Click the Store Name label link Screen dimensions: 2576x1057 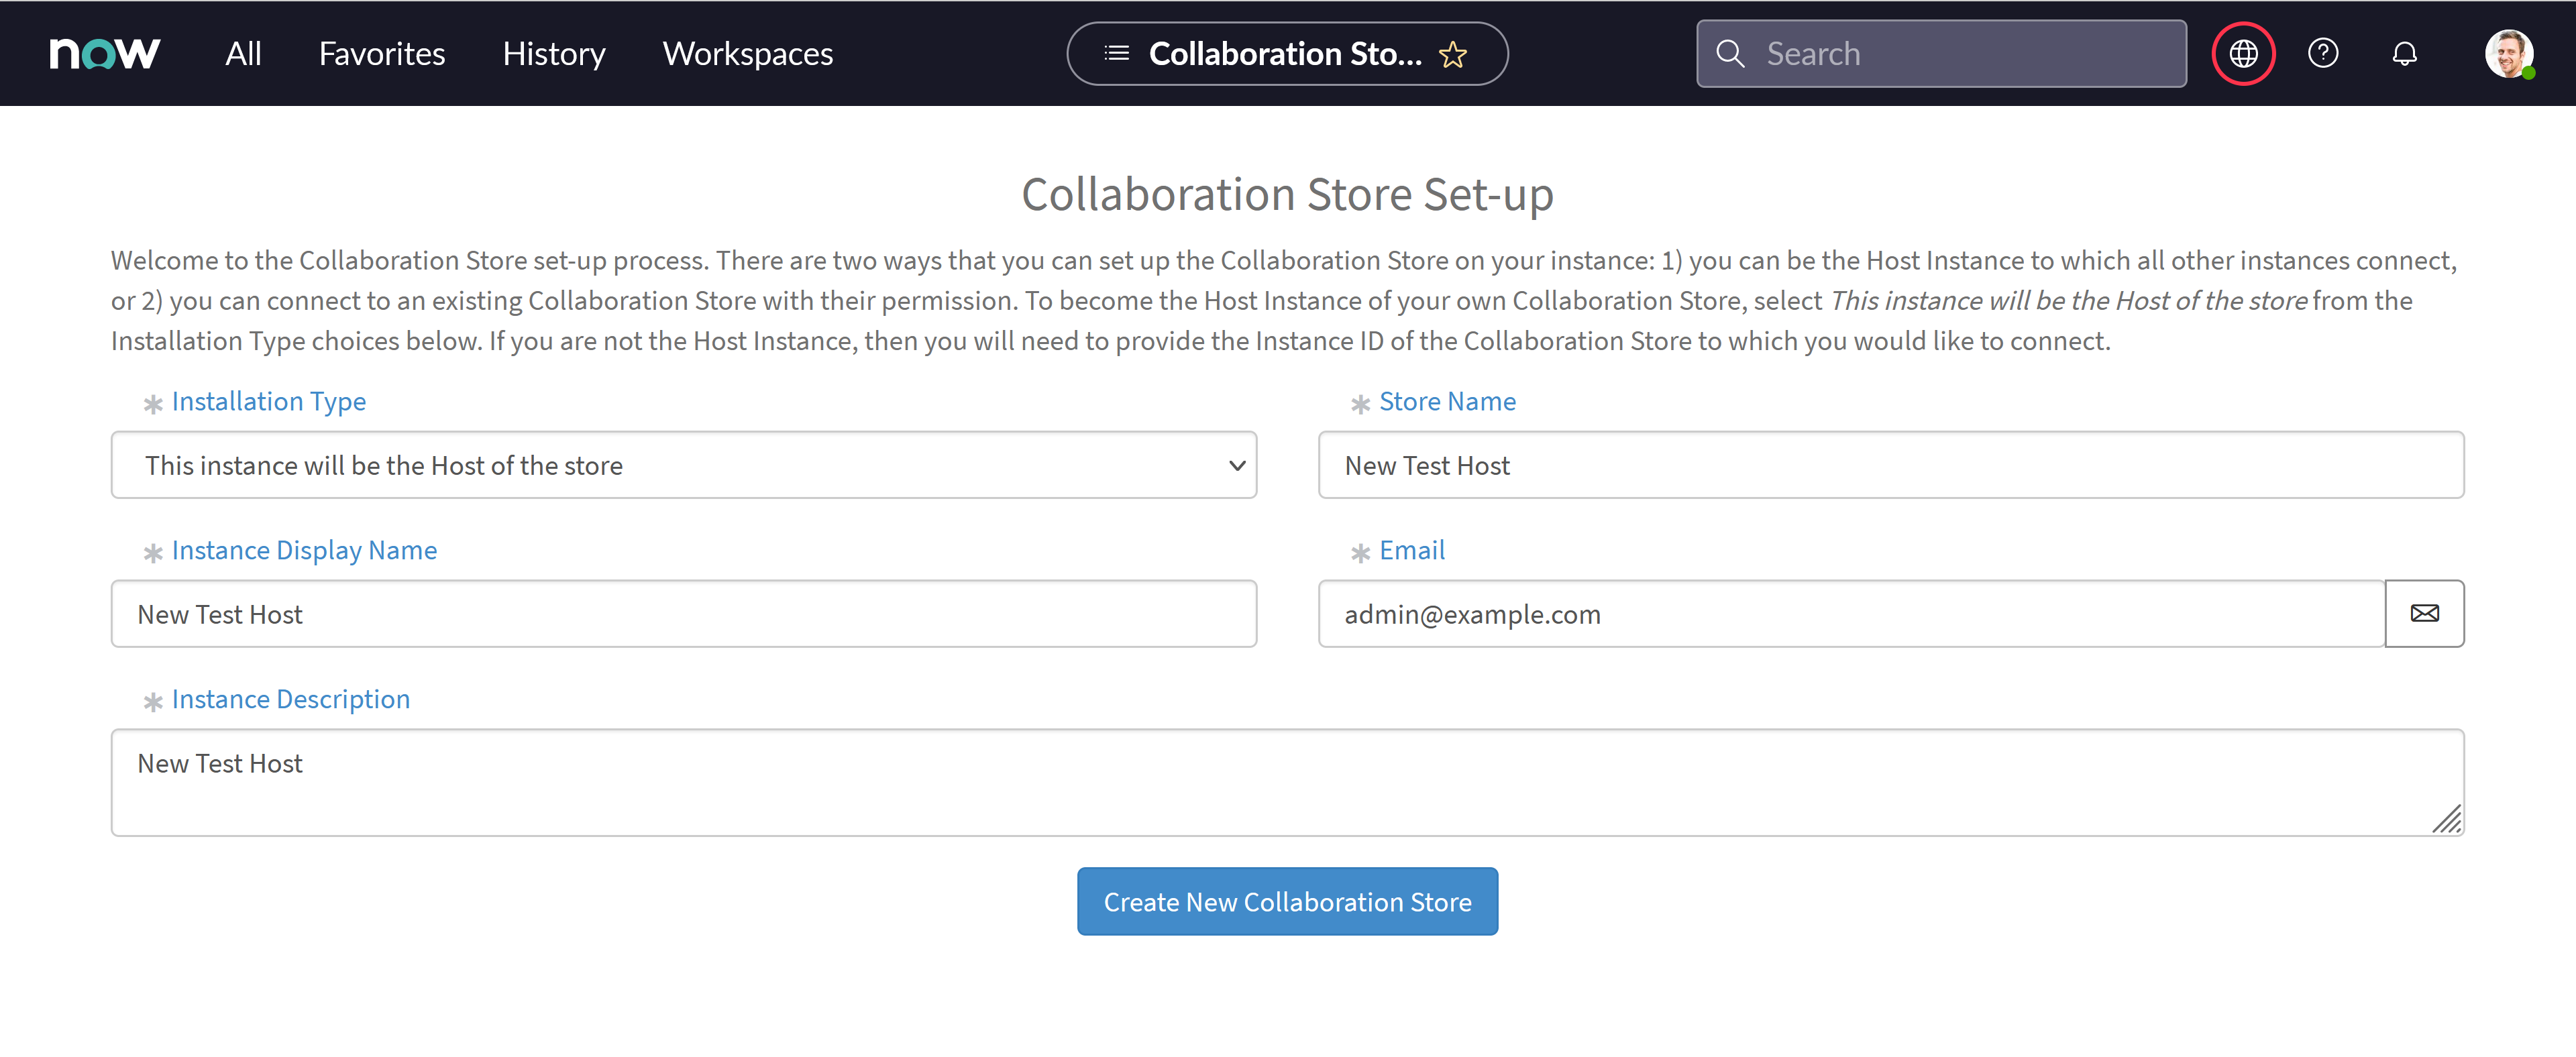click(x=1447, y=401)
